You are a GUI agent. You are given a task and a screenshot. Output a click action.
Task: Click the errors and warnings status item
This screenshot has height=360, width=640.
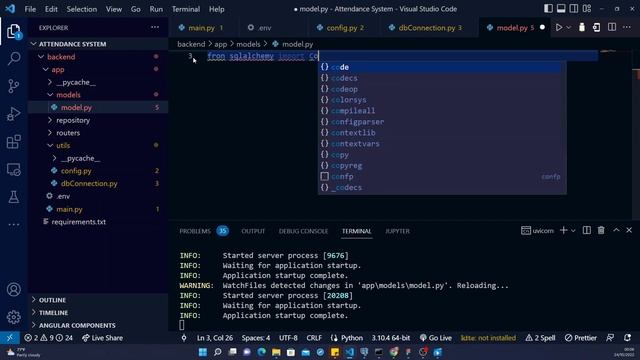[48, 338]
